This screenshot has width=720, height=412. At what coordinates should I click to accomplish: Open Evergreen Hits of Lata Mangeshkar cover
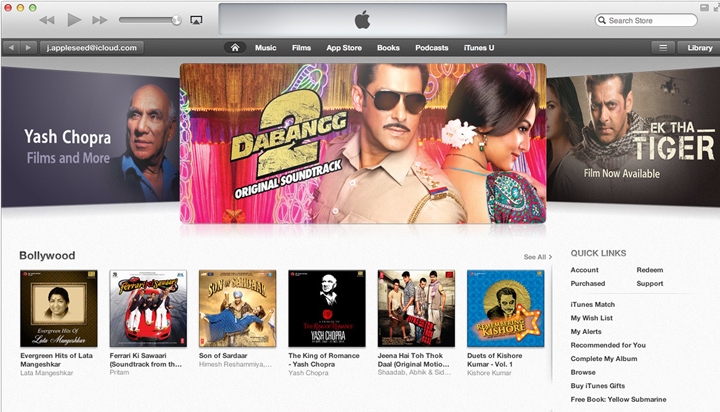pos(59,308)
